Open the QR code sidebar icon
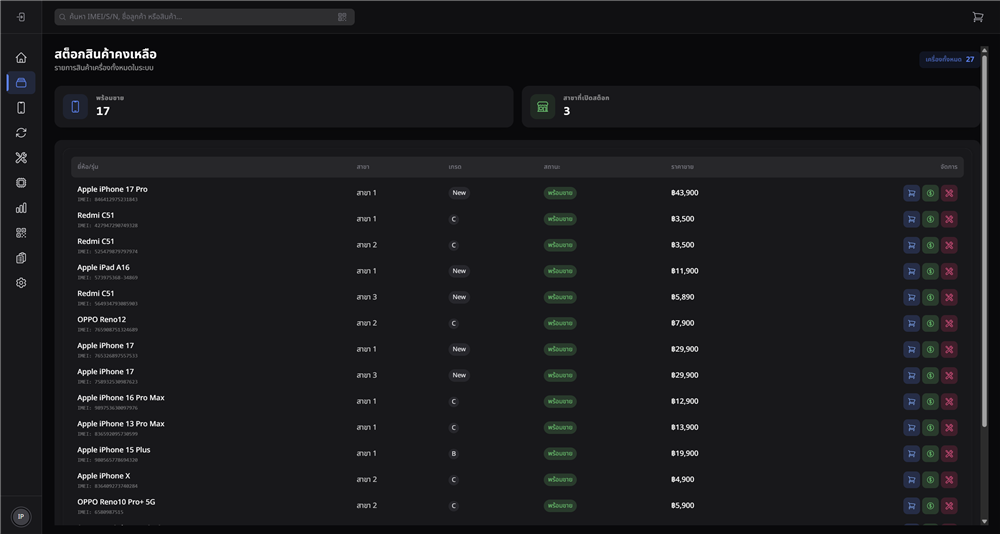Viewport: 1000px width, 534px height. [x=21, y=233]
